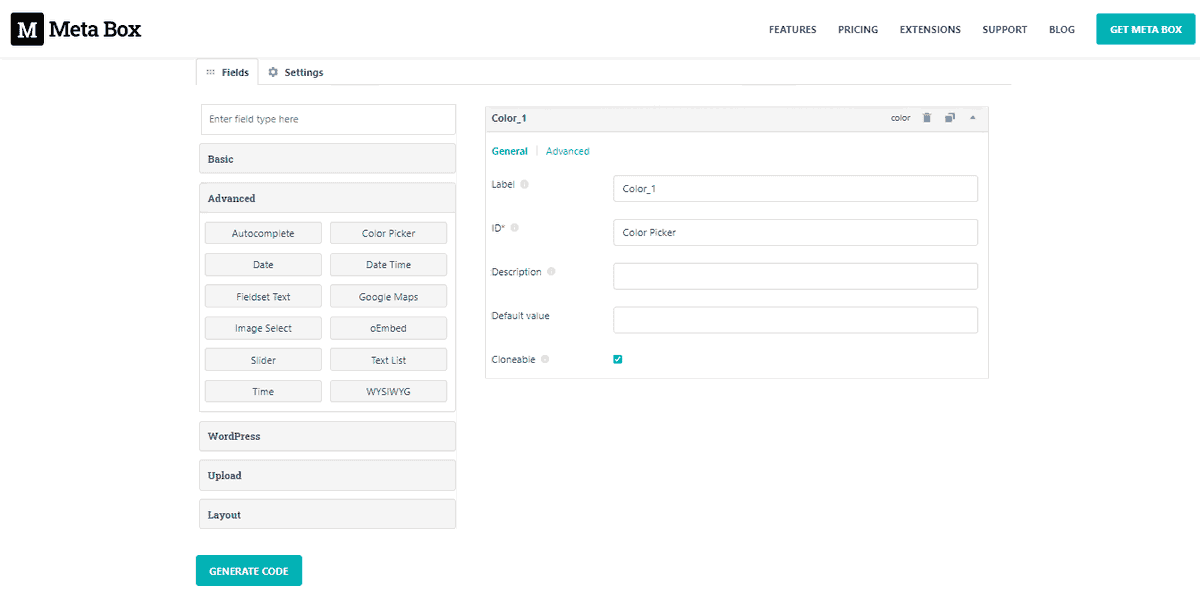Click help icon next to Description
The image size is (1200, 598).
pos(551,272)
